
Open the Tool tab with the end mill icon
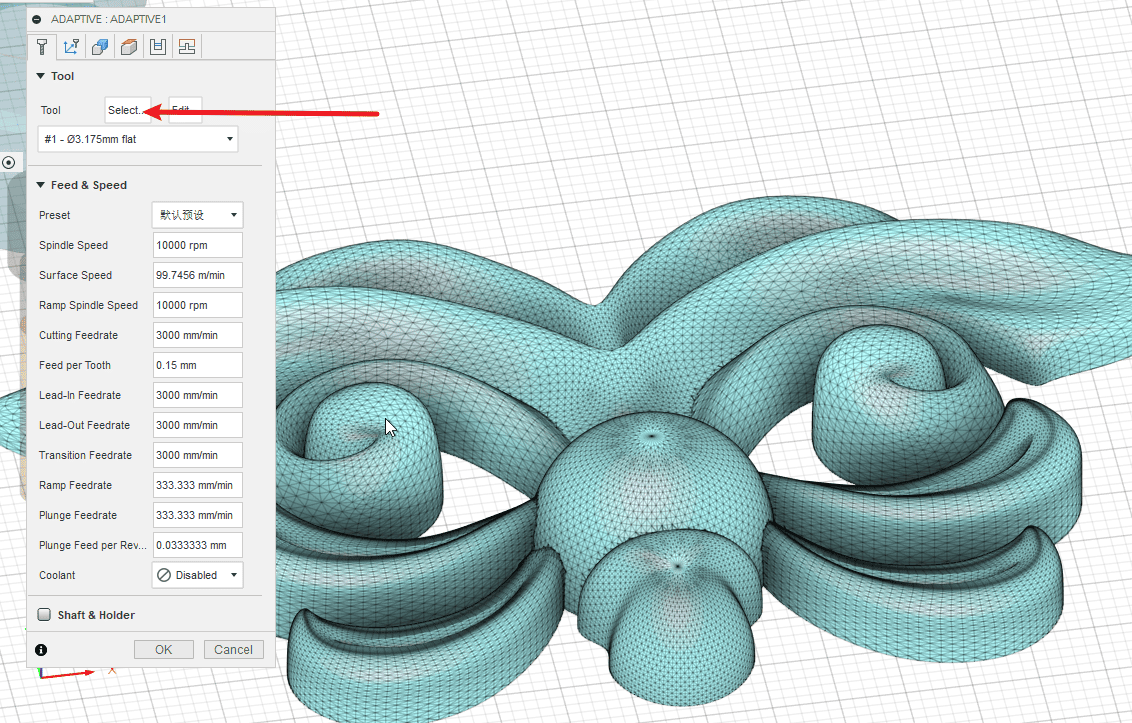click(42, 47)
